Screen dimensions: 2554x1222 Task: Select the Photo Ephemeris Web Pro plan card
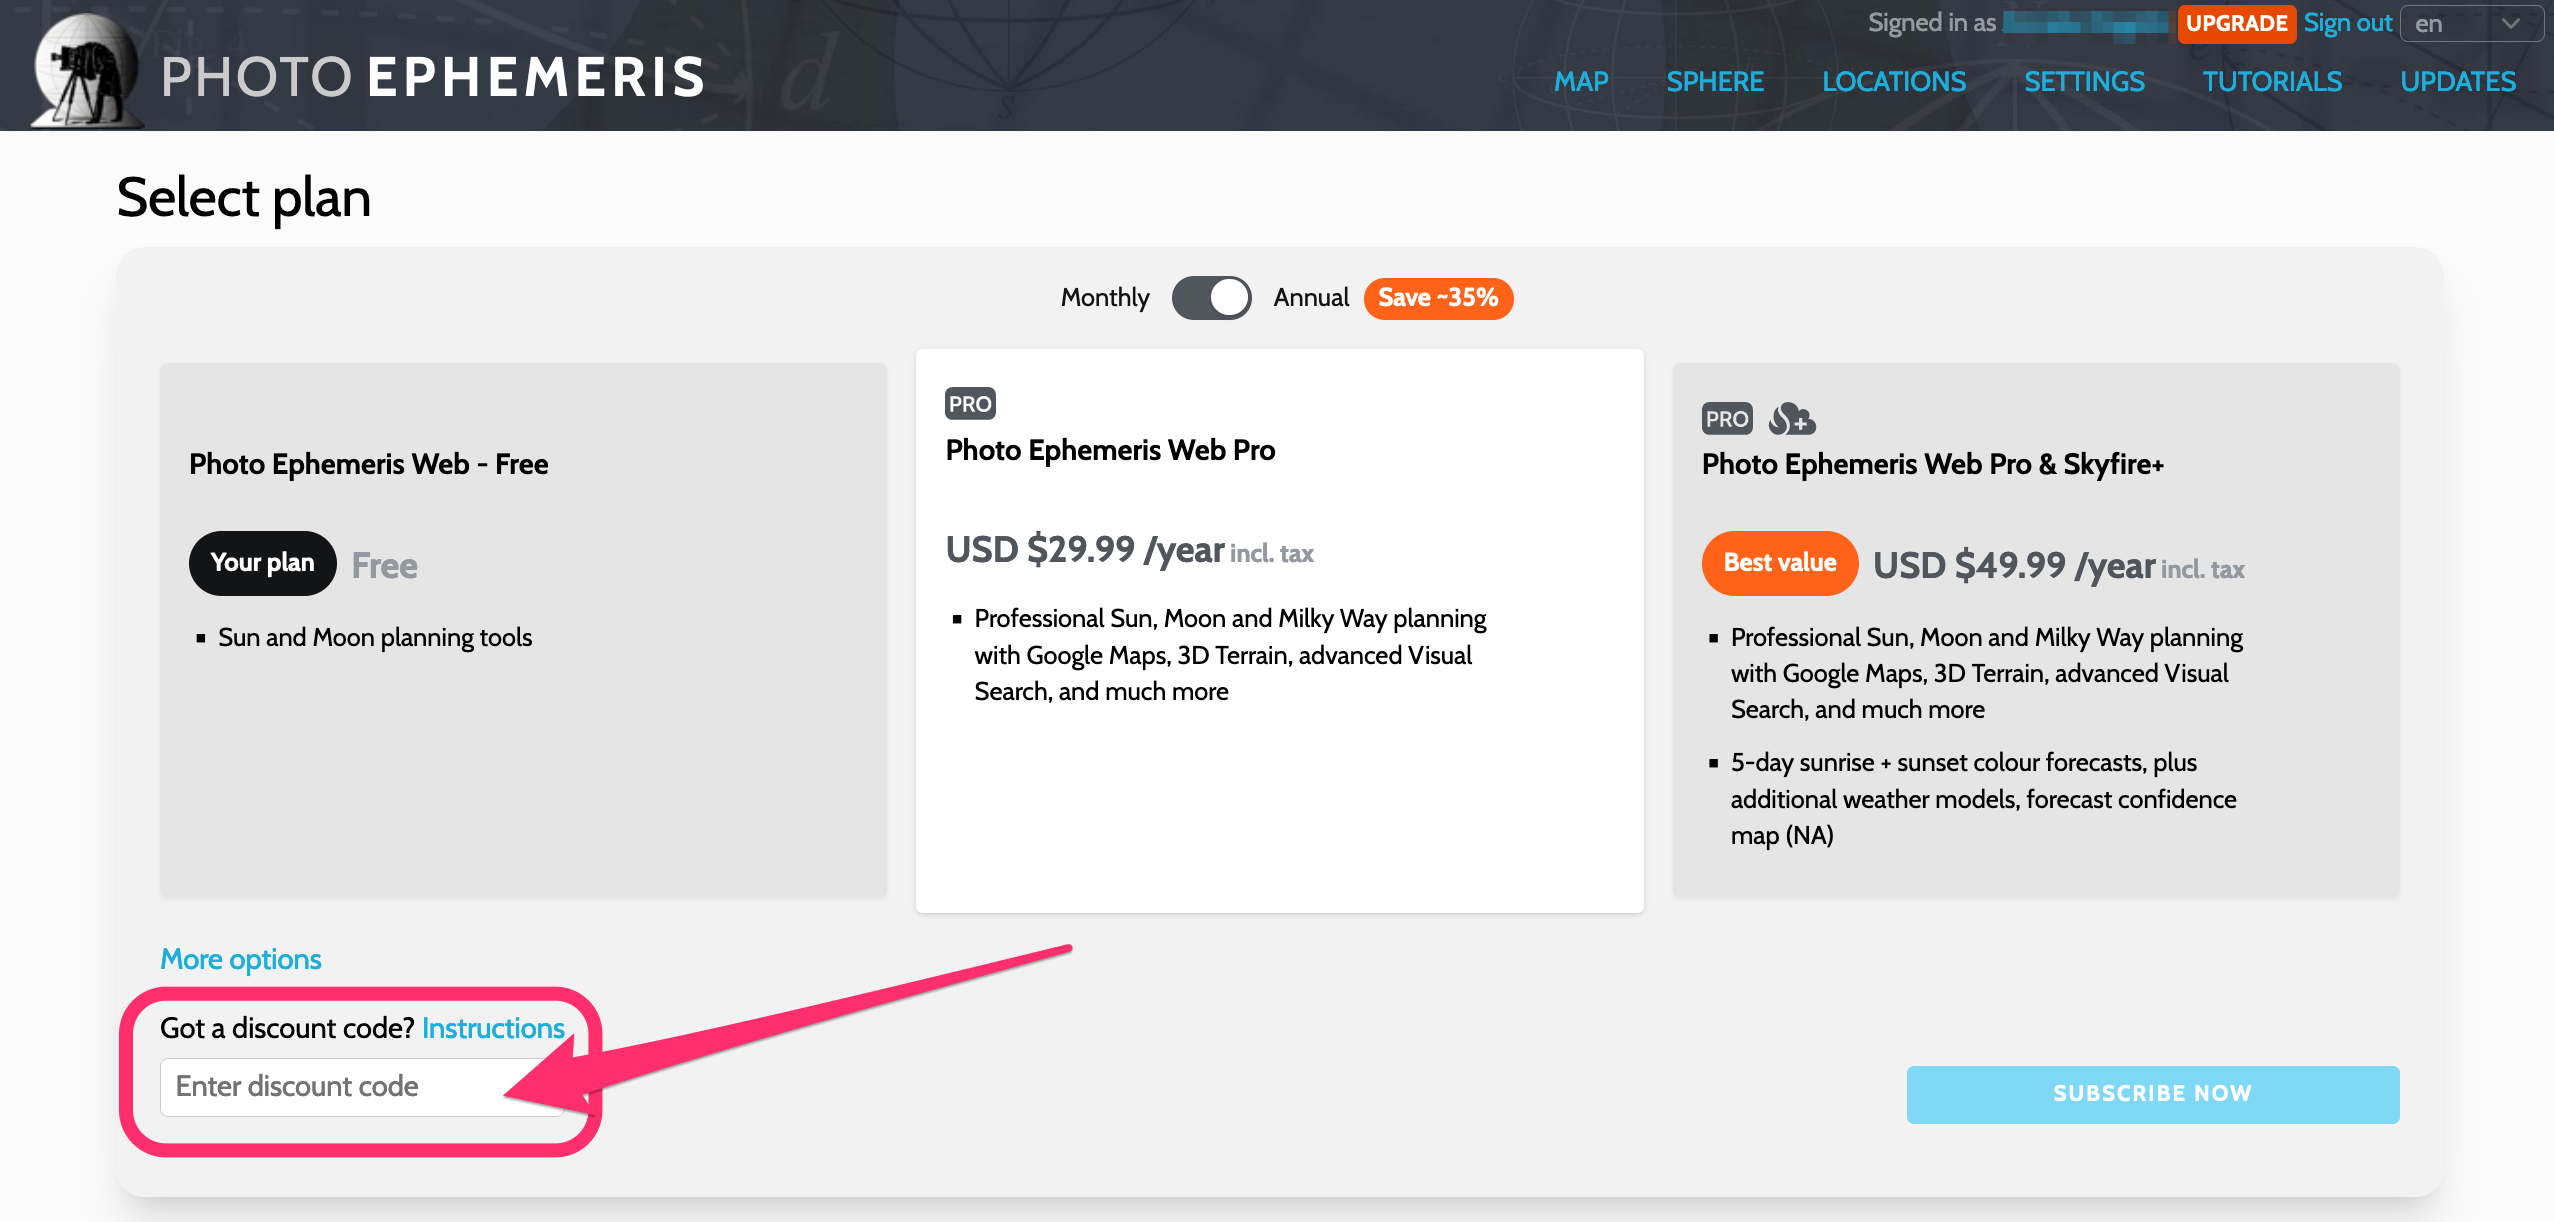[1279, 630]
